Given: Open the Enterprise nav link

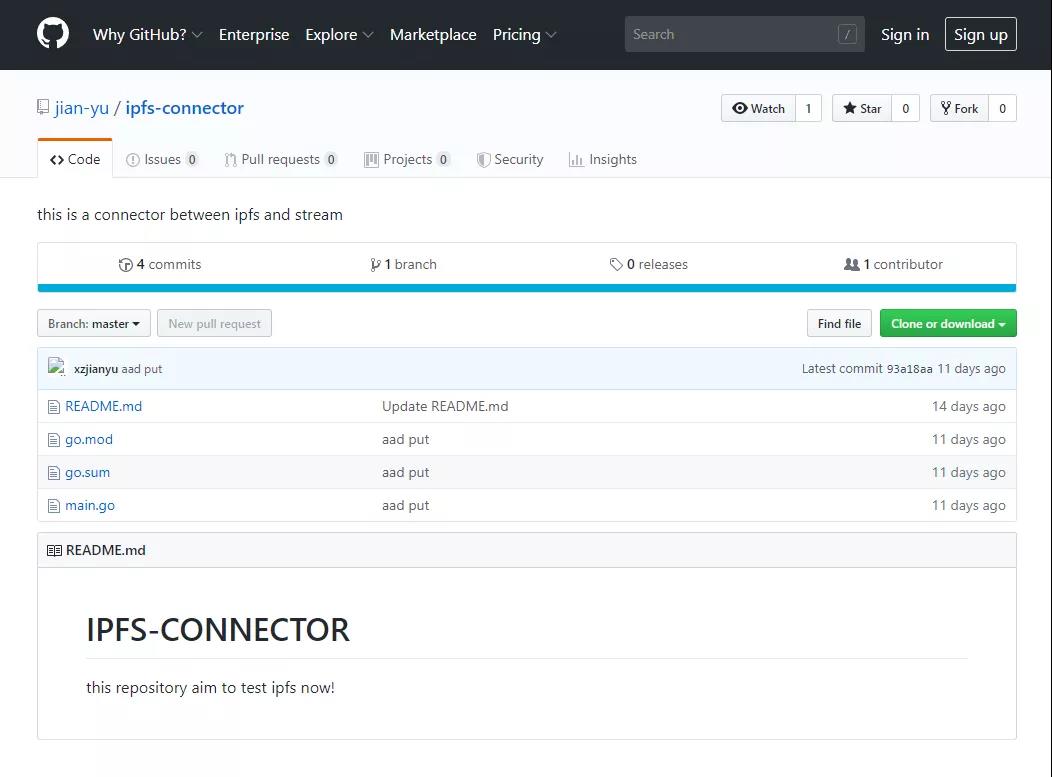Looking at the screenshot, I should tap(254, 34).
